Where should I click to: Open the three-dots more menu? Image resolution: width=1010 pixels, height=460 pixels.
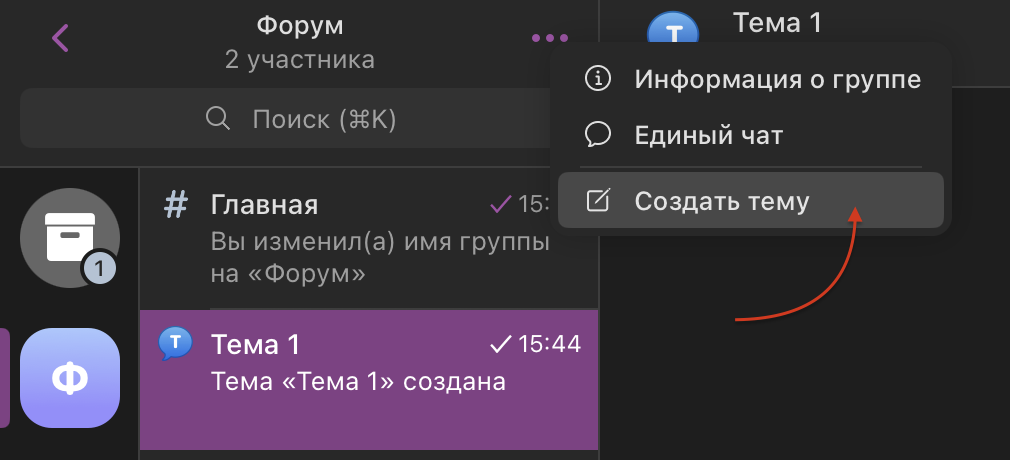pos(549,38)
